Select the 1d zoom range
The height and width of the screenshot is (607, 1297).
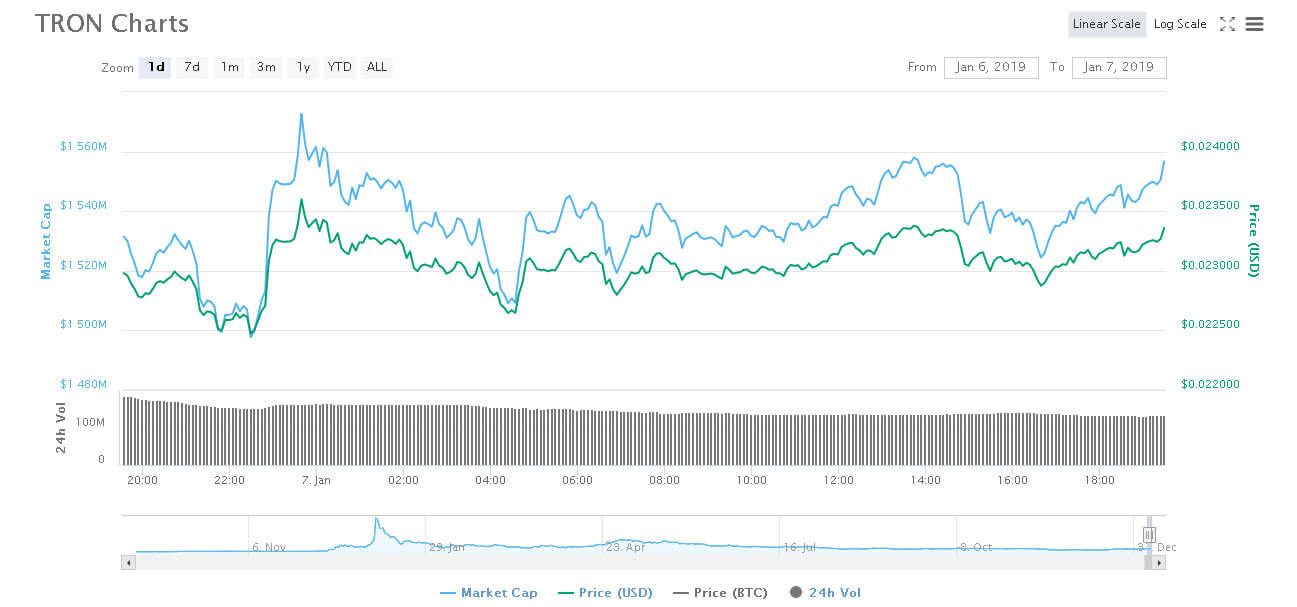pyautogui.click(x=156, y=67)
